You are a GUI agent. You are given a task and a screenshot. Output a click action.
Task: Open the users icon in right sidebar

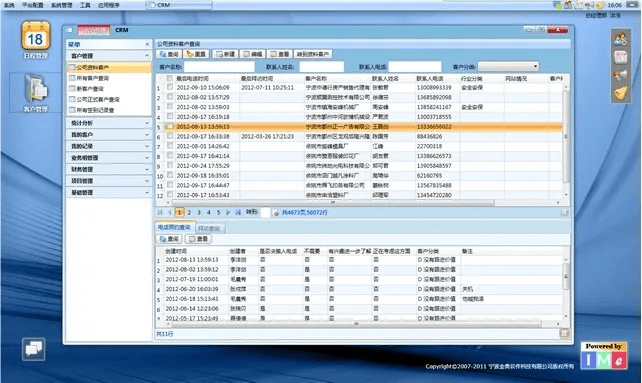pyautogui.click(x=621, y=39)
